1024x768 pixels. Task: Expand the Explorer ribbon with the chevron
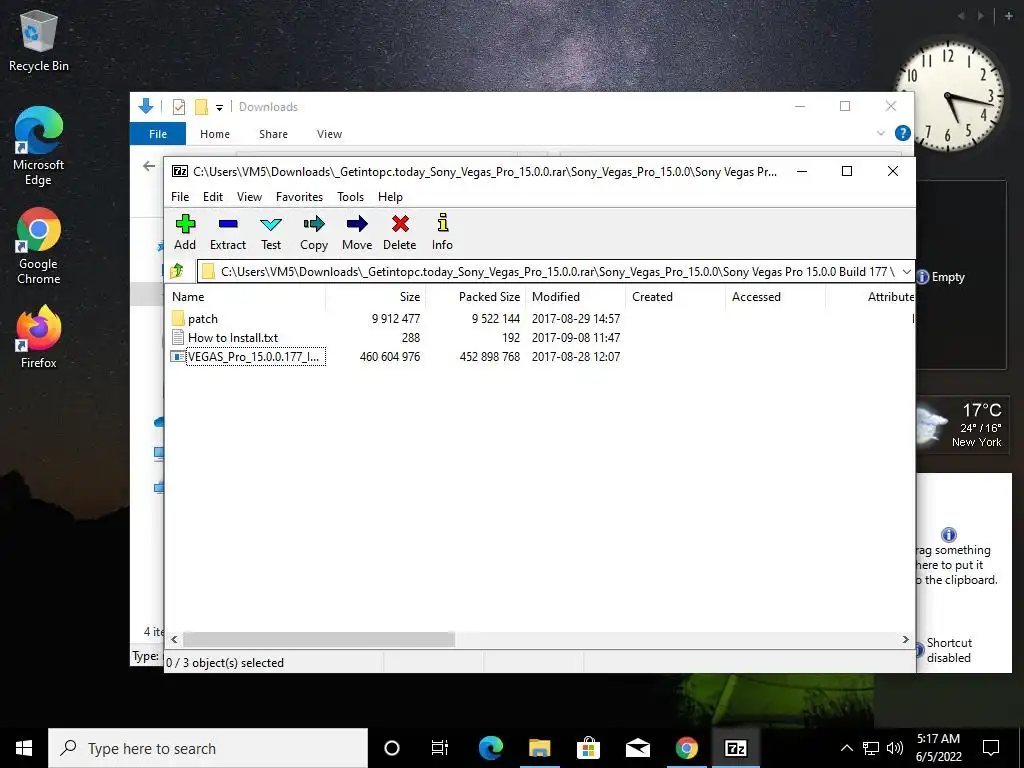[880, 133]
